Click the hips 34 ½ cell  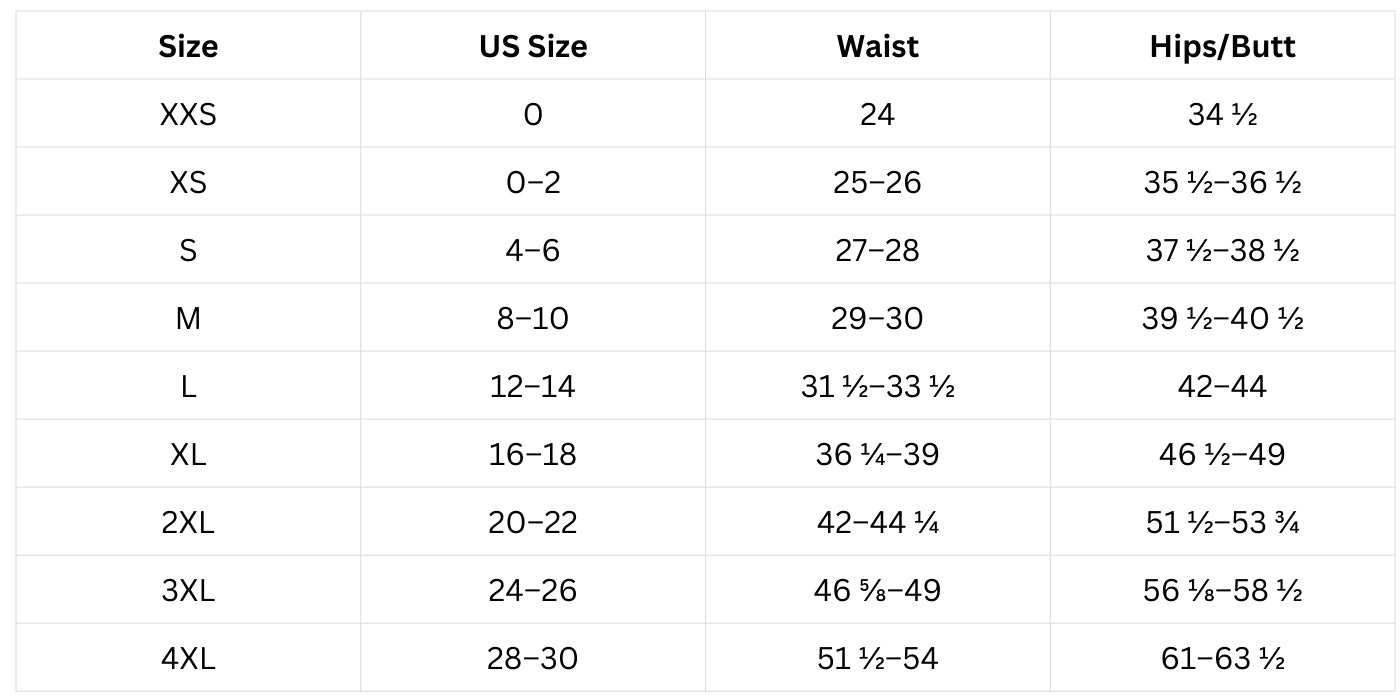pyautogui.click(x=1223, y=114)
